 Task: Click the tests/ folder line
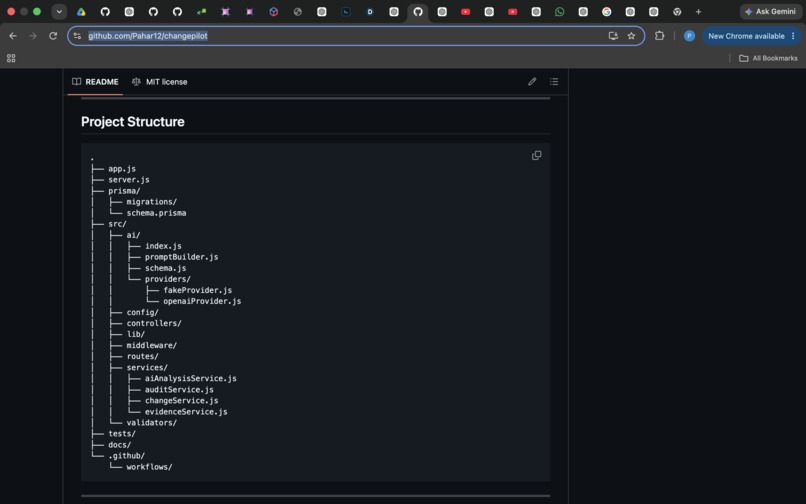click(122, 434)
